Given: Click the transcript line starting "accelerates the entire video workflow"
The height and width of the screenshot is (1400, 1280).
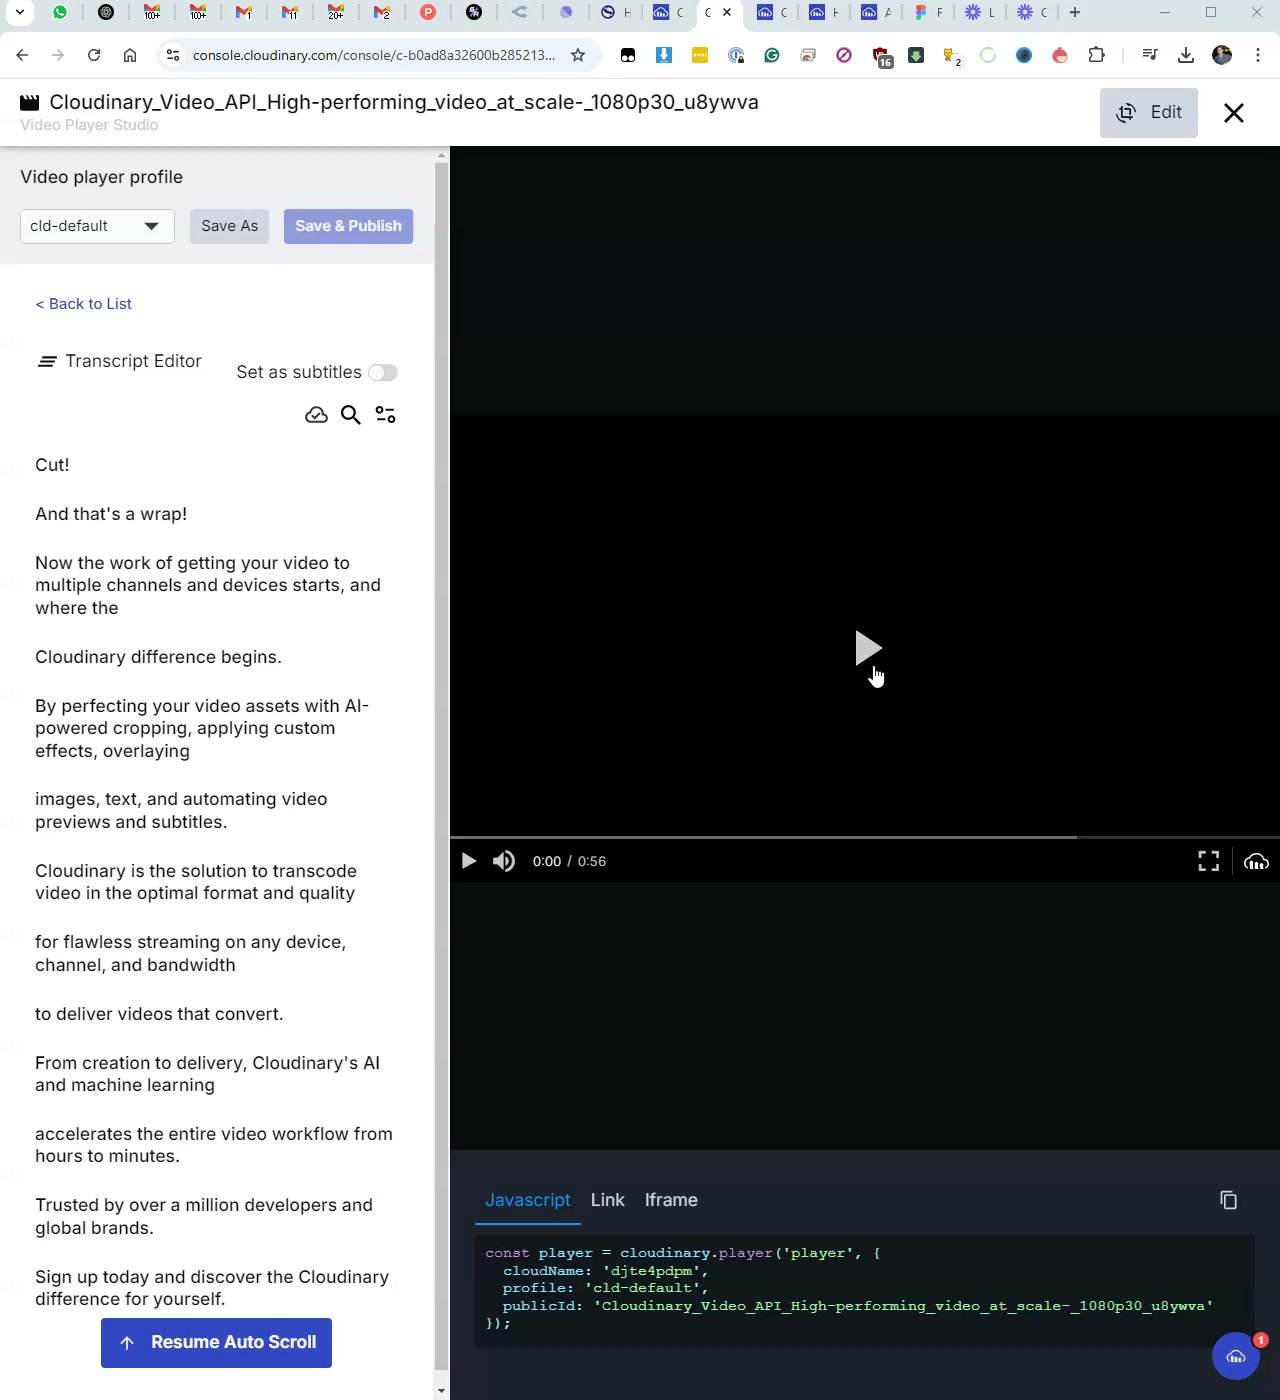Looking at the screenshot, I should [x=214, y=1145].
